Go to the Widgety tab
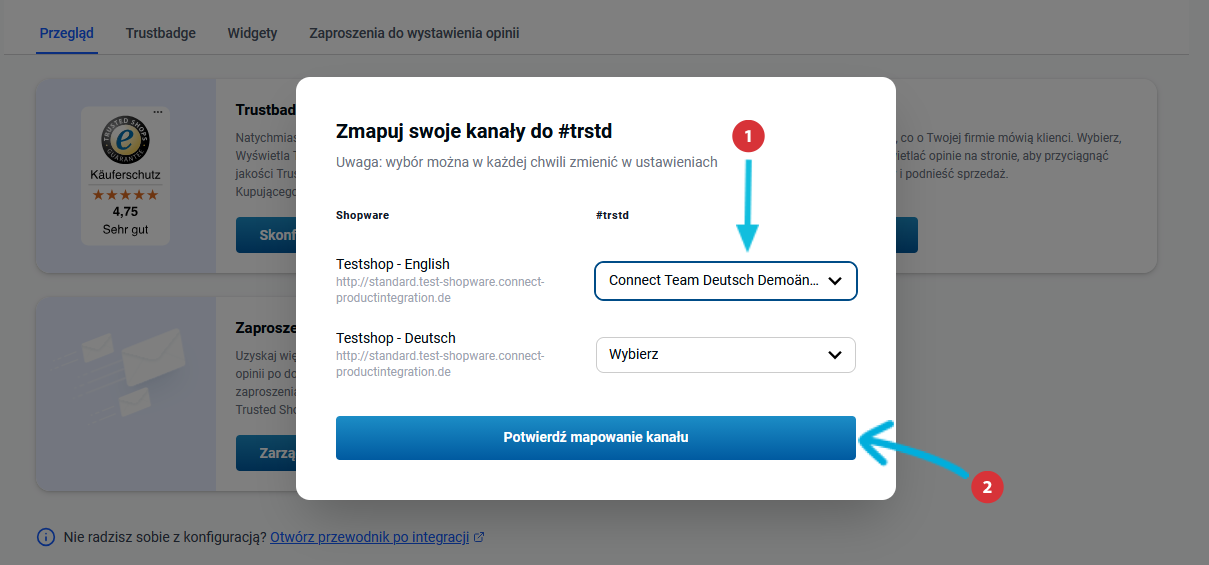This screenshot has height=565, width=1209. pyautogui.click(x=252, y=33)
